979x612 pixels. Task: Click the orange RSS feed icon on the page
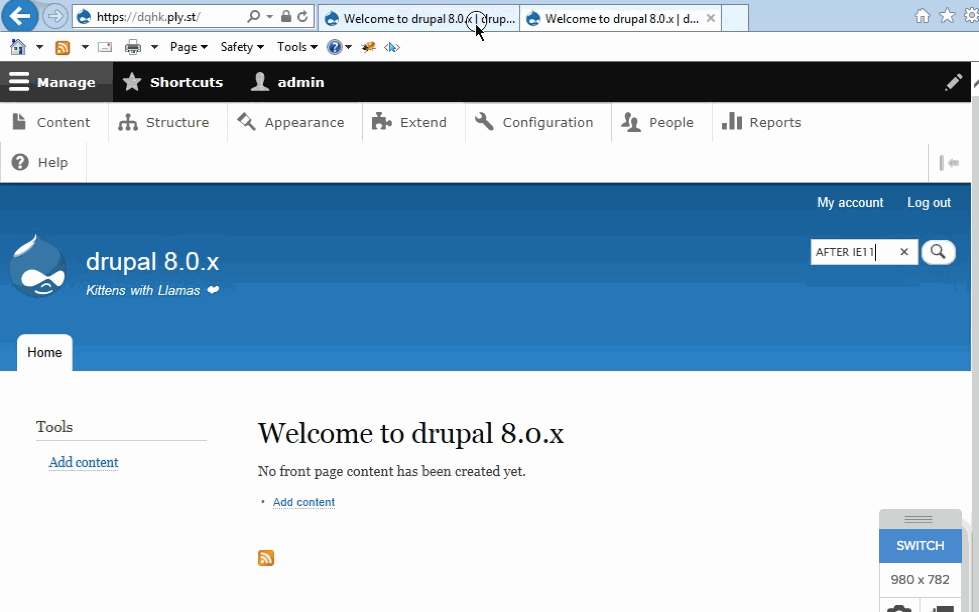pos(266,558)
